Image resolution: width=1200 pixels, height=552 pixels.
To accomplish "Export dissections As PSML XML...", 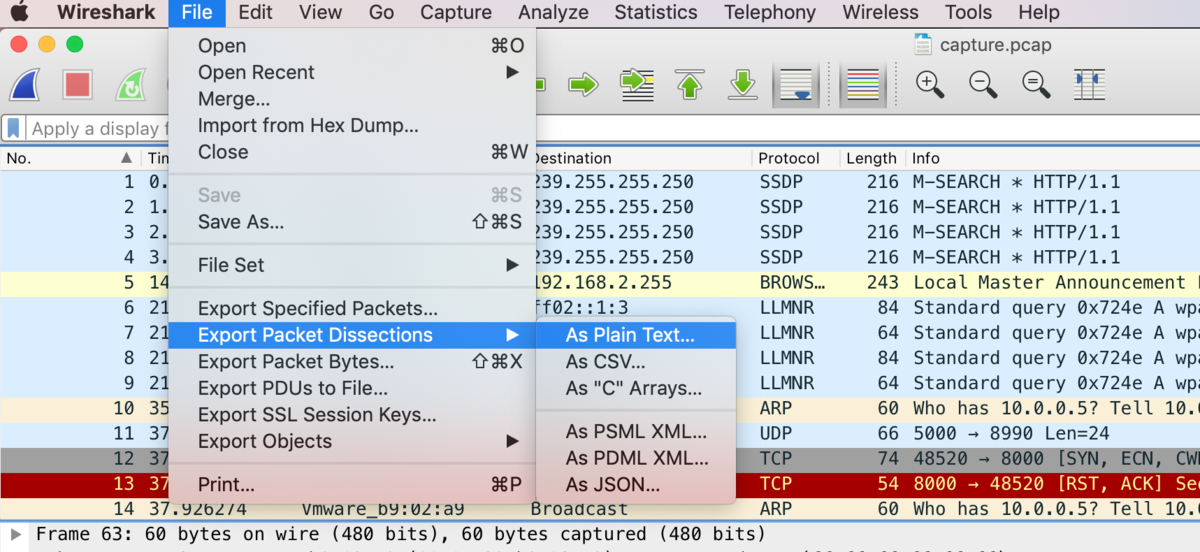I will 636,432.
